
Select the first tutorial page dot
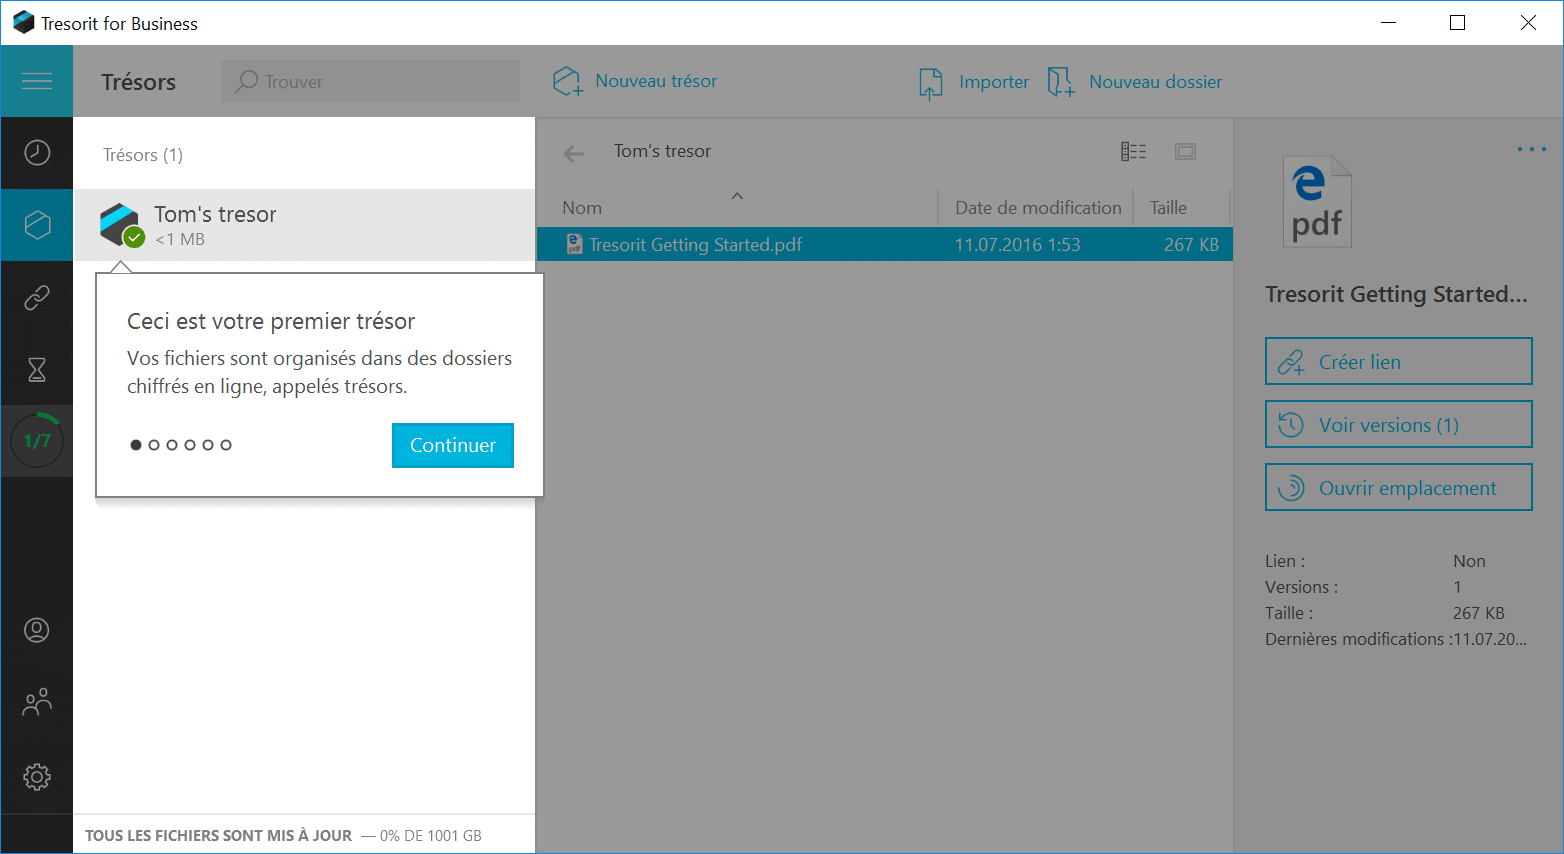(x=136, y=445)
